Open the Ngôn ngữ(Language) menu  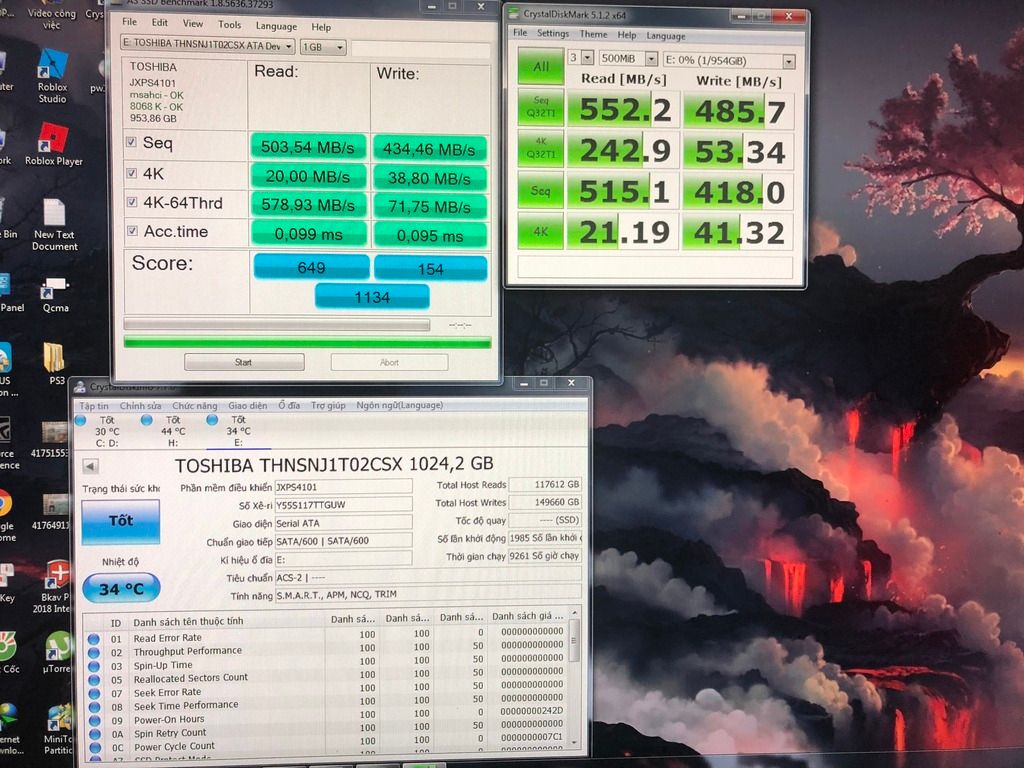(x=400, y=406)
